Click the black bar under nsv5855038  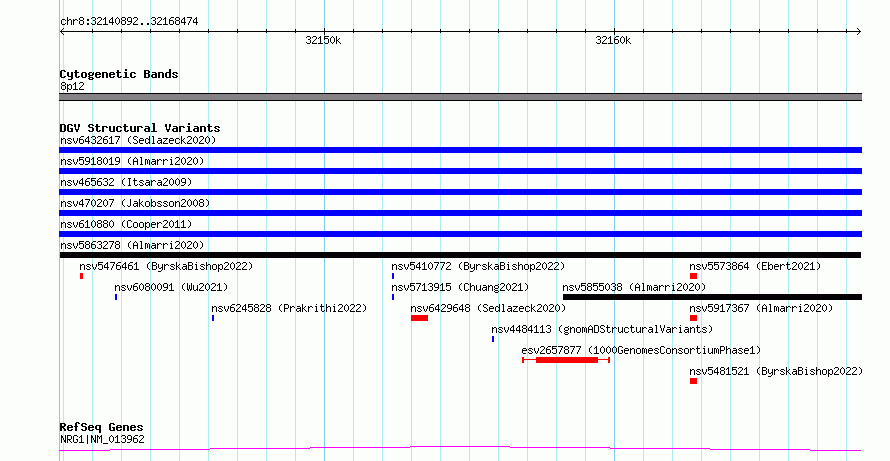(712, 297)
